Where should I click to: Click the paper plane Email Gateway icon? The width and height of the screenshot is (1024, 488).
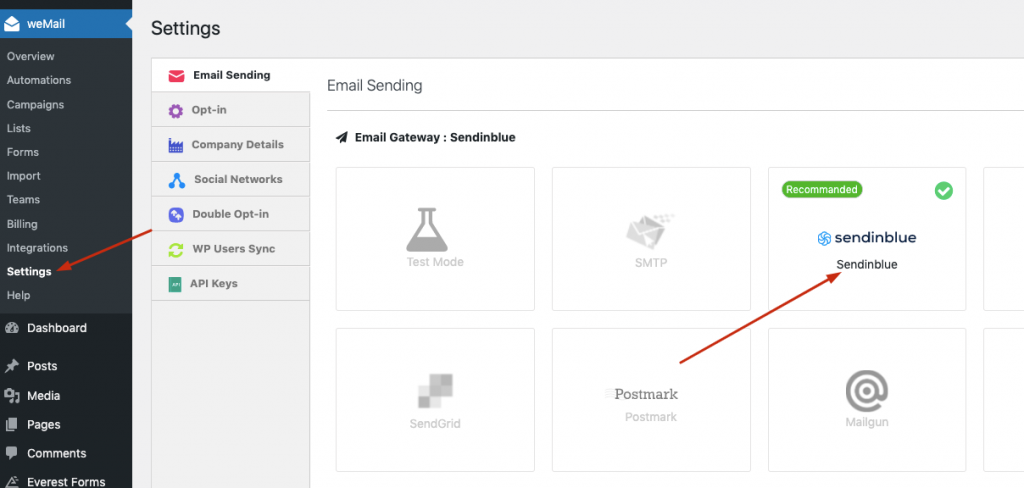pos(342,137)
